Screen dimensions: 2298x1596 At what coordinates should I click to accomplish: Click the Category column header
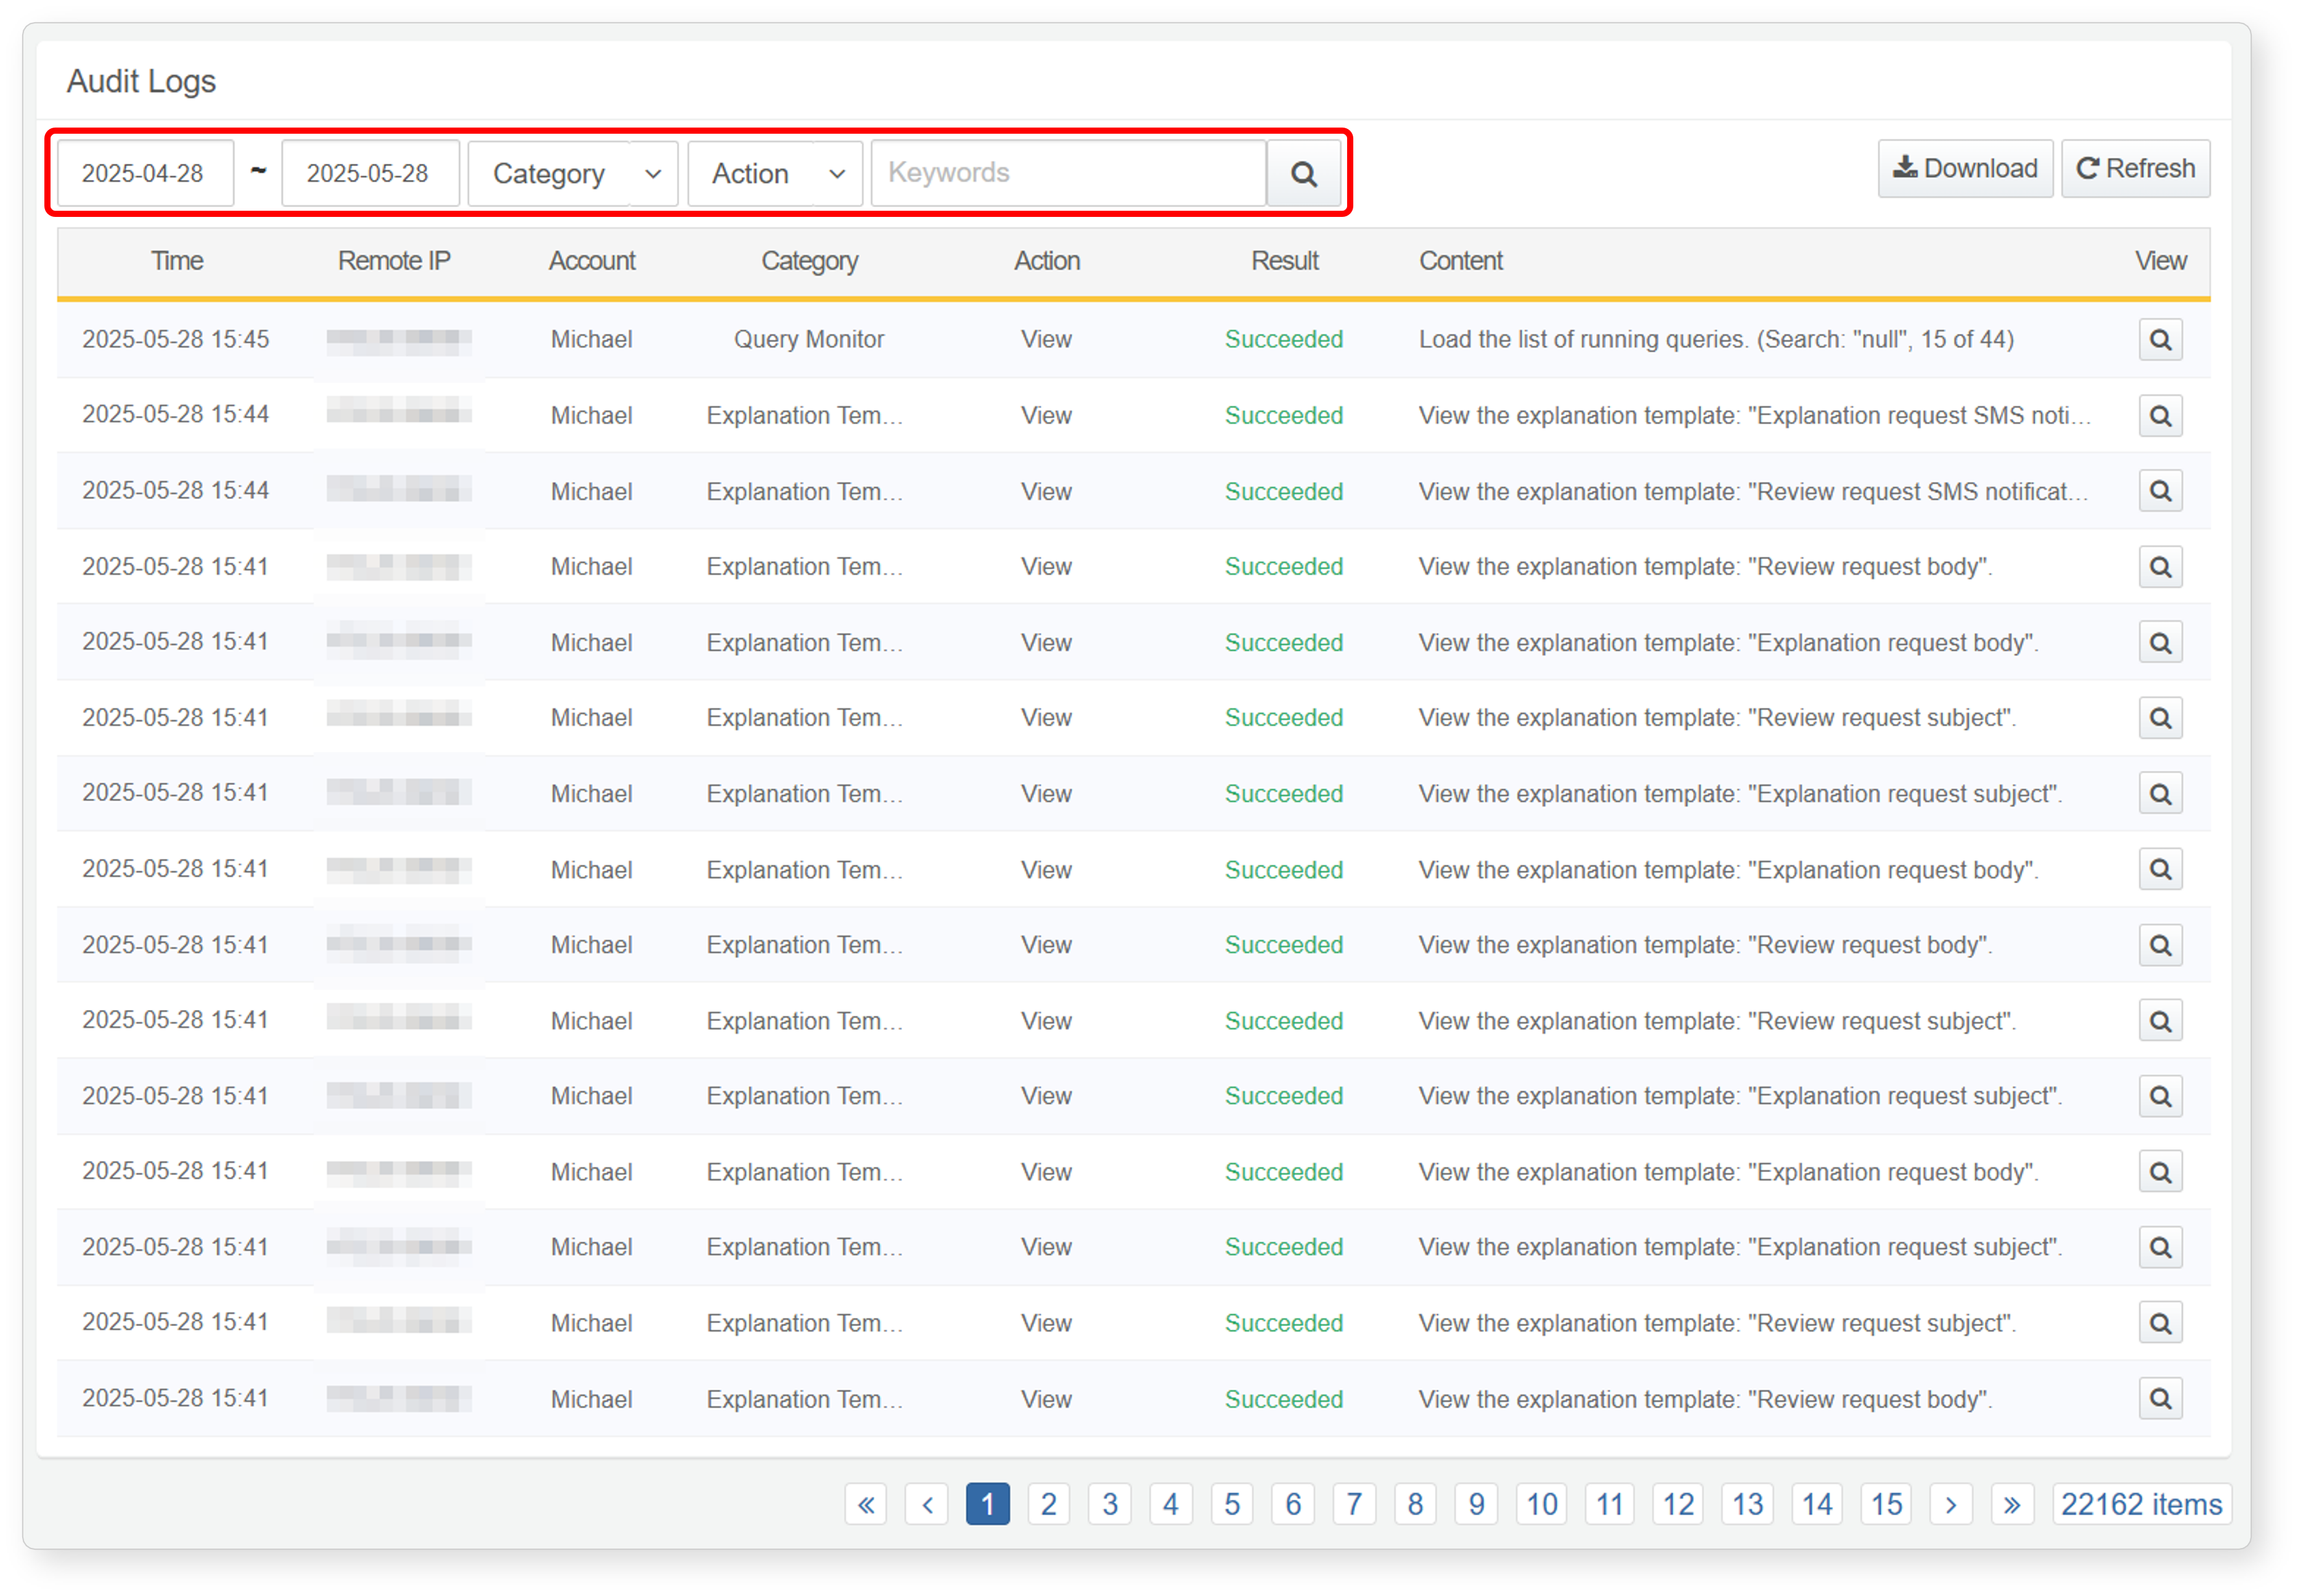click(809, 261)
